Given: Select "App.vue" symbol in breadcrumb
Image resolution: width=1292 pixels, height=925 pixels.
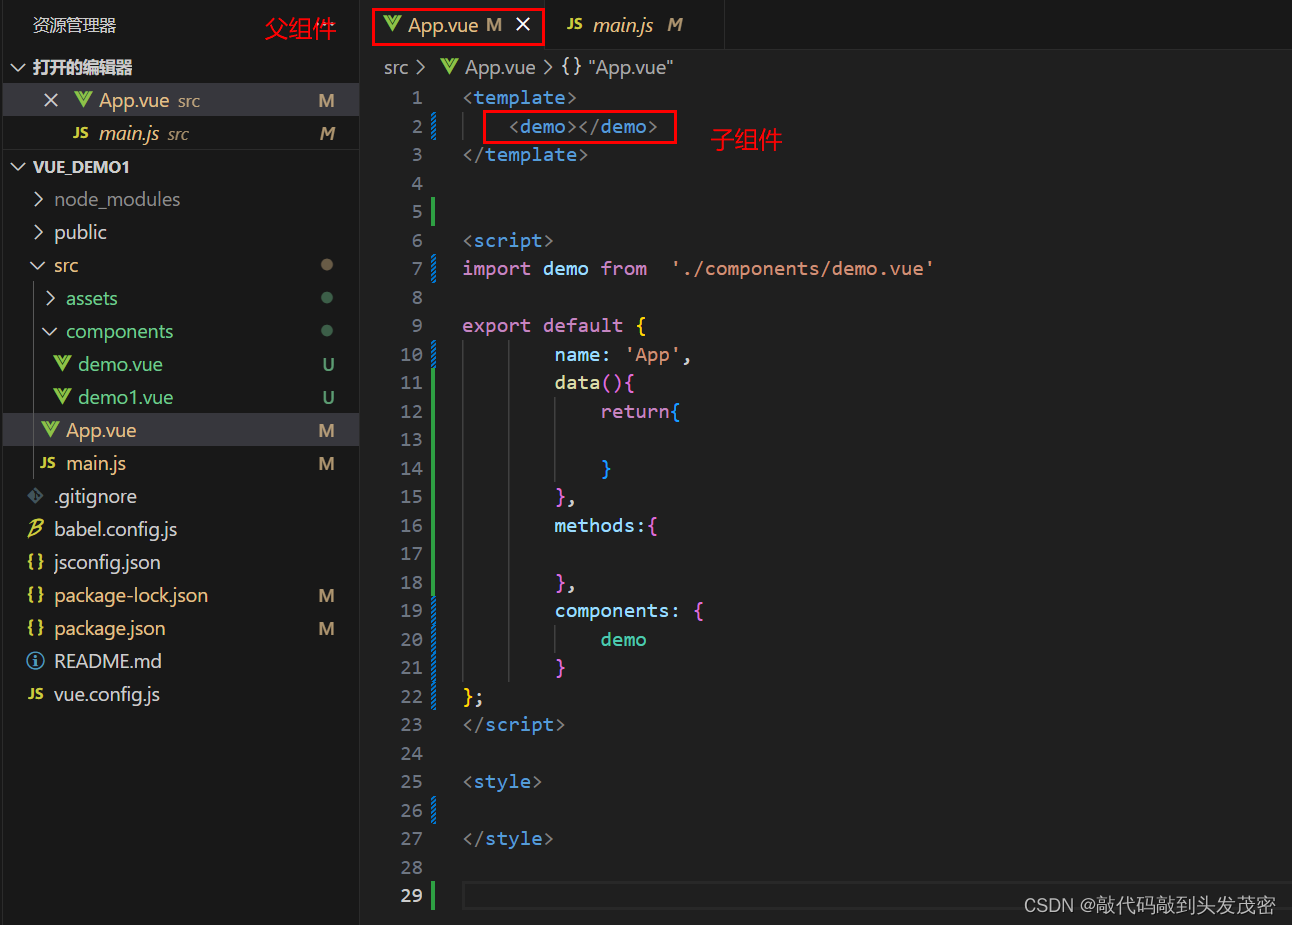Looking at the screenshot, I should point(631,67).
